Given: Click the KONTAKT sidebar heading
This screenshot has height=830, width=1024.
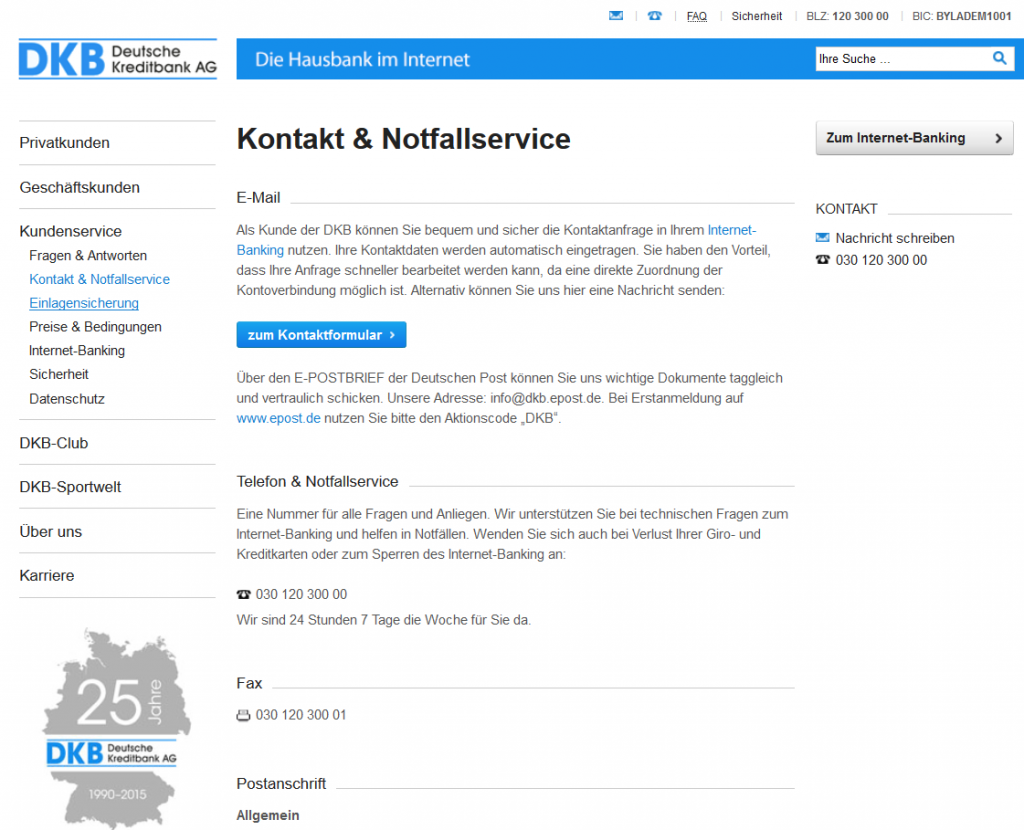Looking at the screenshot, I should pyautogui.click(x=846, y=209).
